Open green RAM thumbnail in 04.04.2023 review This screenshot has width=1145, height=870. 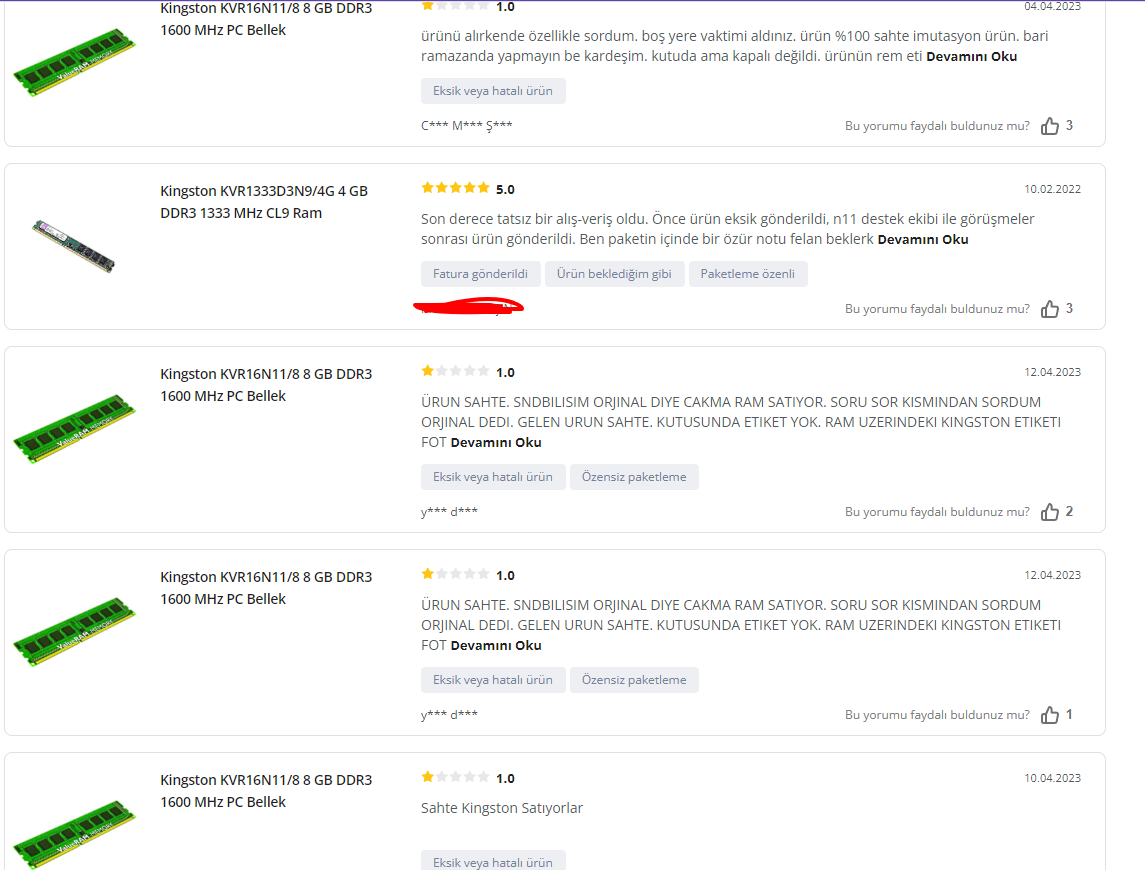74,61
